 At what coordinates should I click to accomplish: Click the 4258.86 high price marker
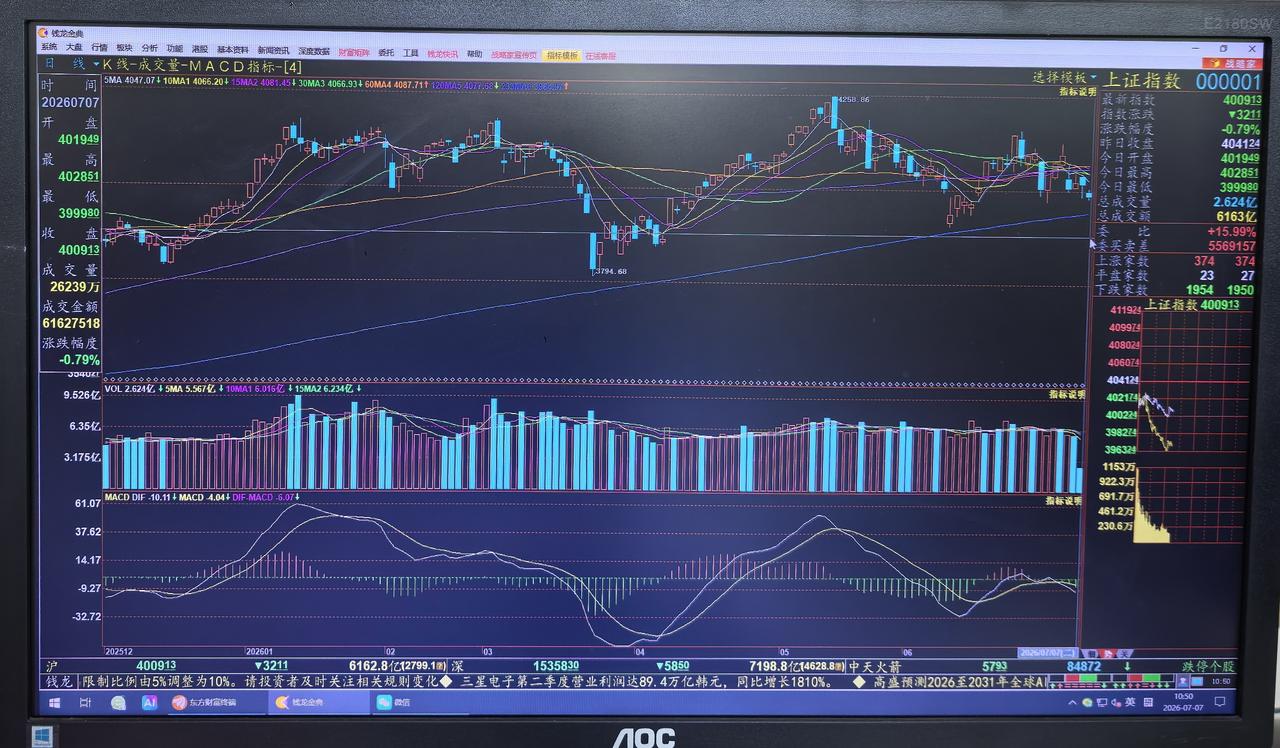[x=852, y=100]
